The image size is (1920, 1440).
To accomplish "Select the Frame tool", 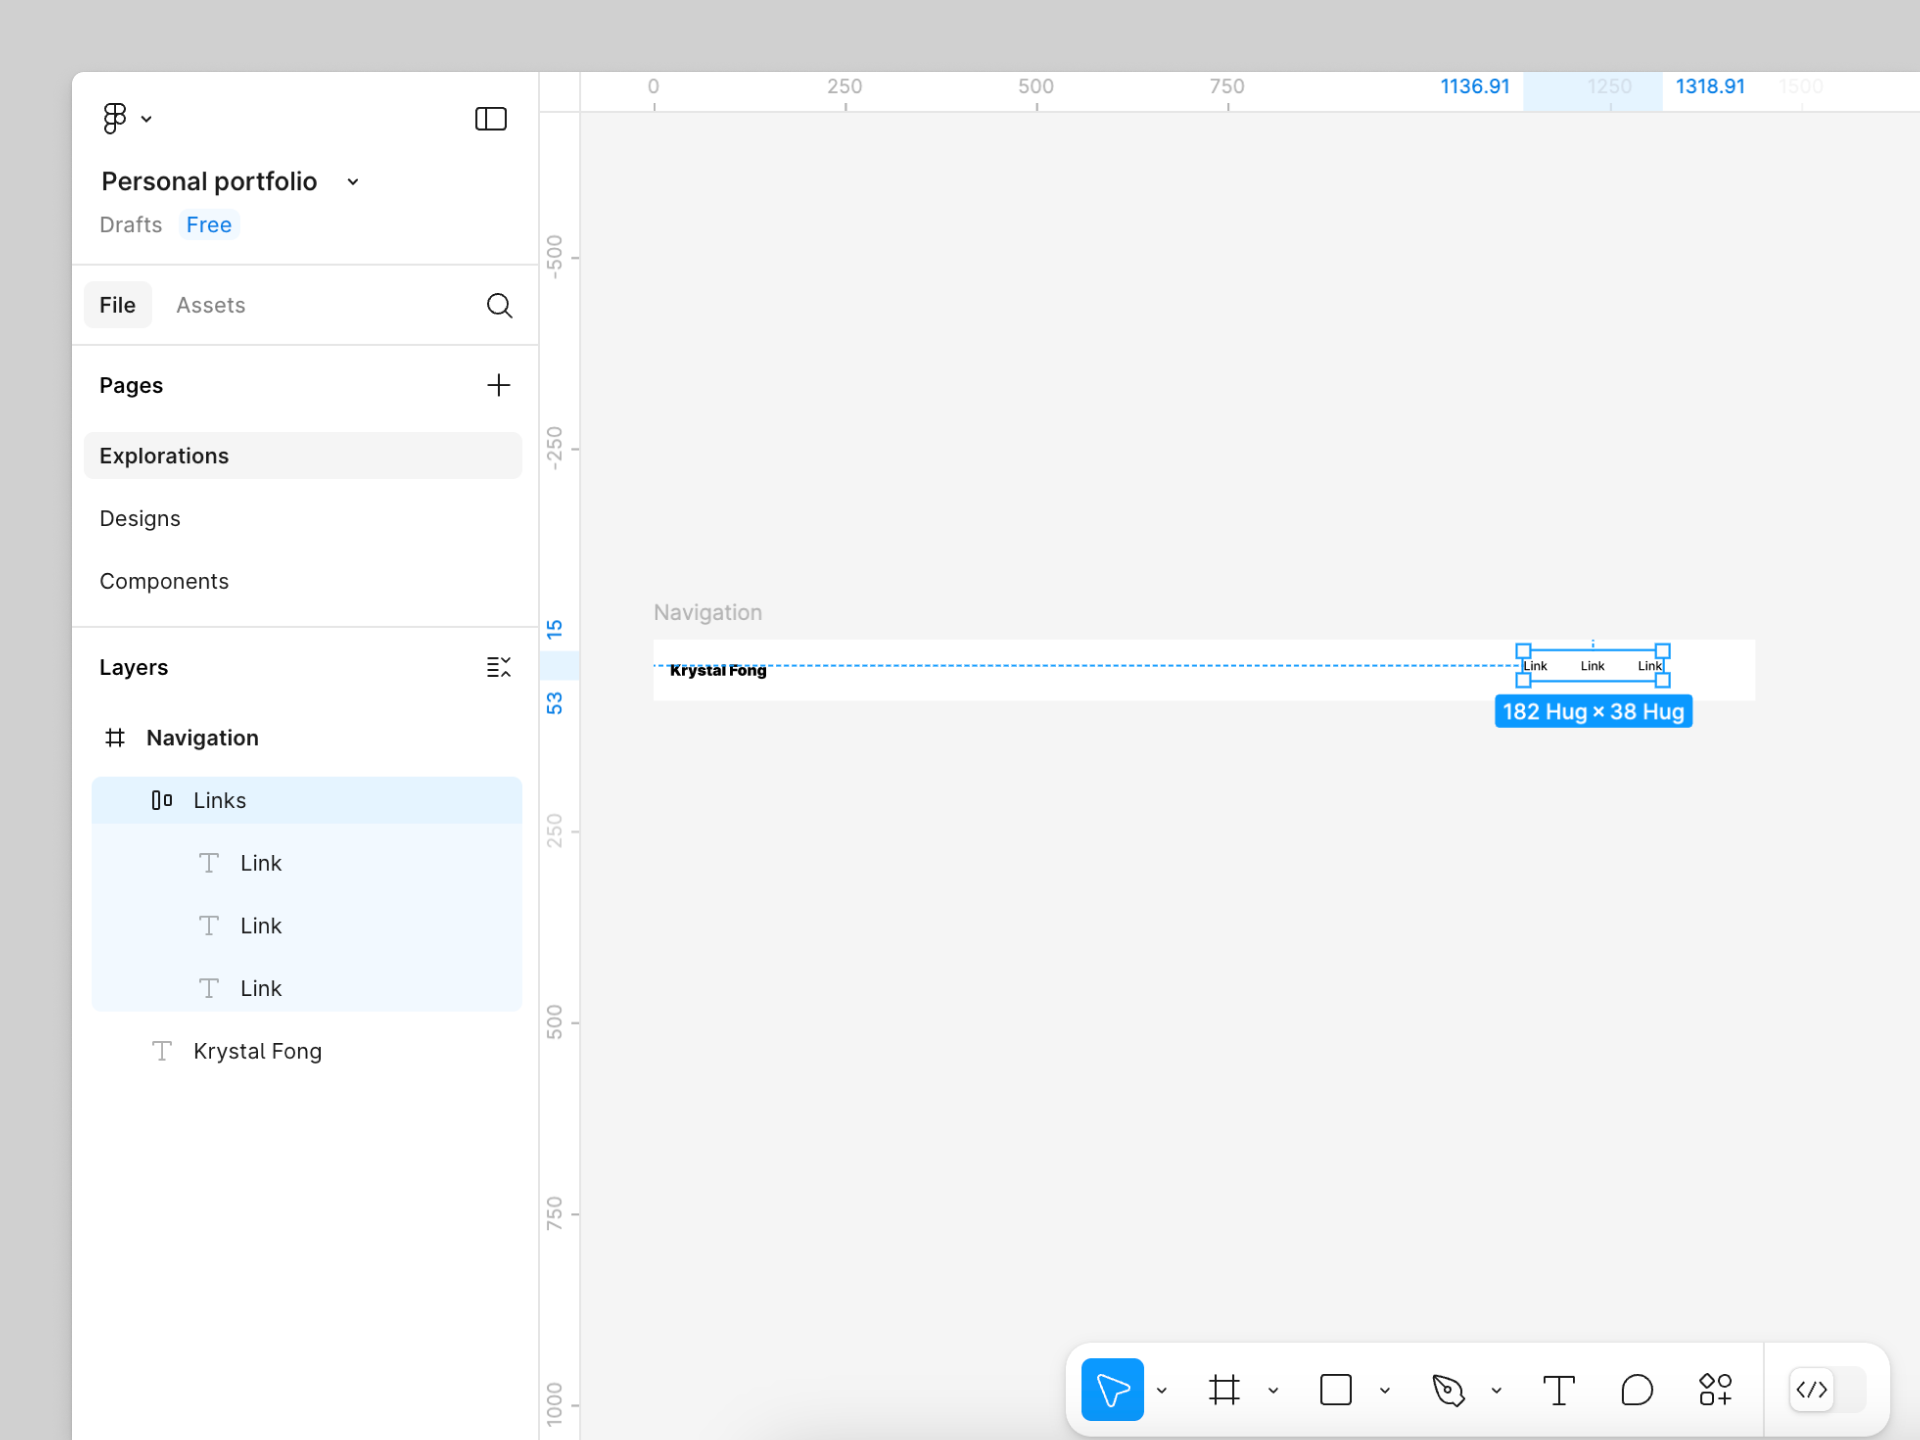I will [1224, 1389].
